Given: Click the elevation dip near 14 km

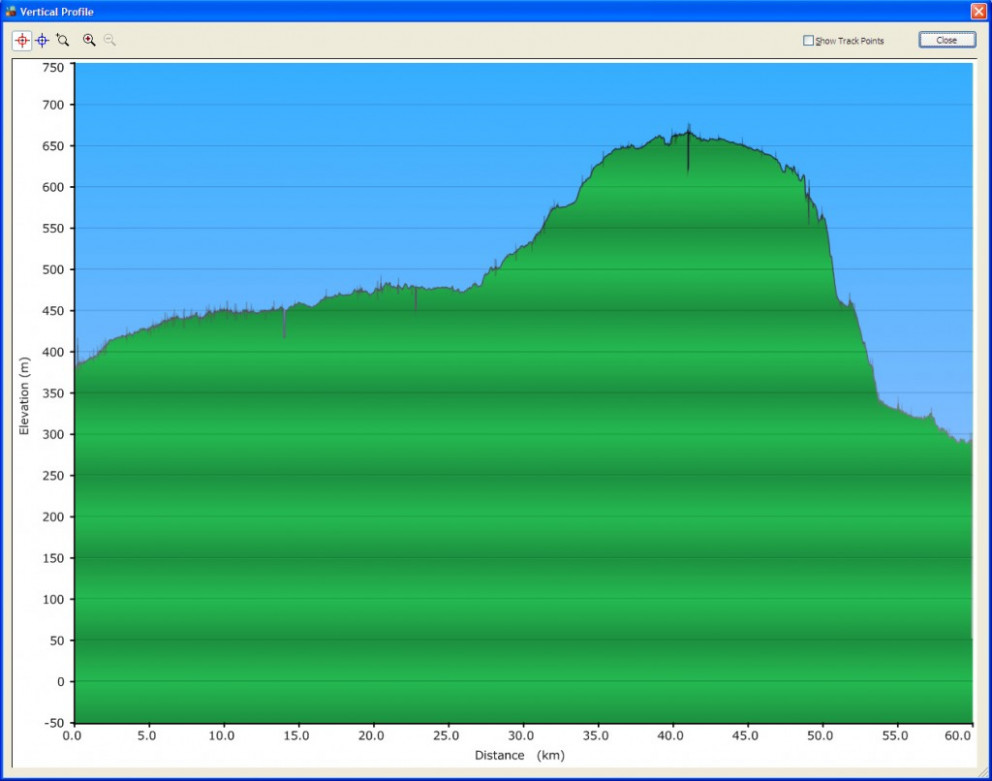Looking at the screenshot, I should (284, 323).
